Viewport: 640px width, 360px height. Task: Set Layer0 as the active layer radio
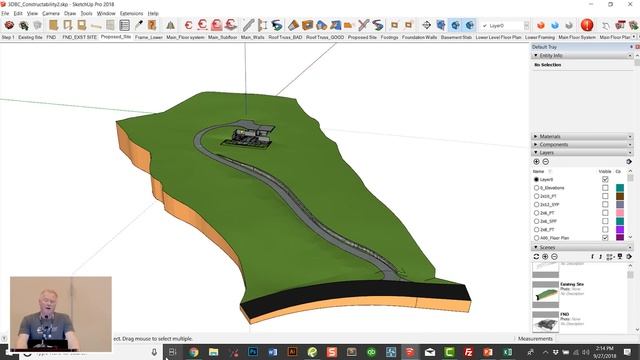click(x=536, y=179)
